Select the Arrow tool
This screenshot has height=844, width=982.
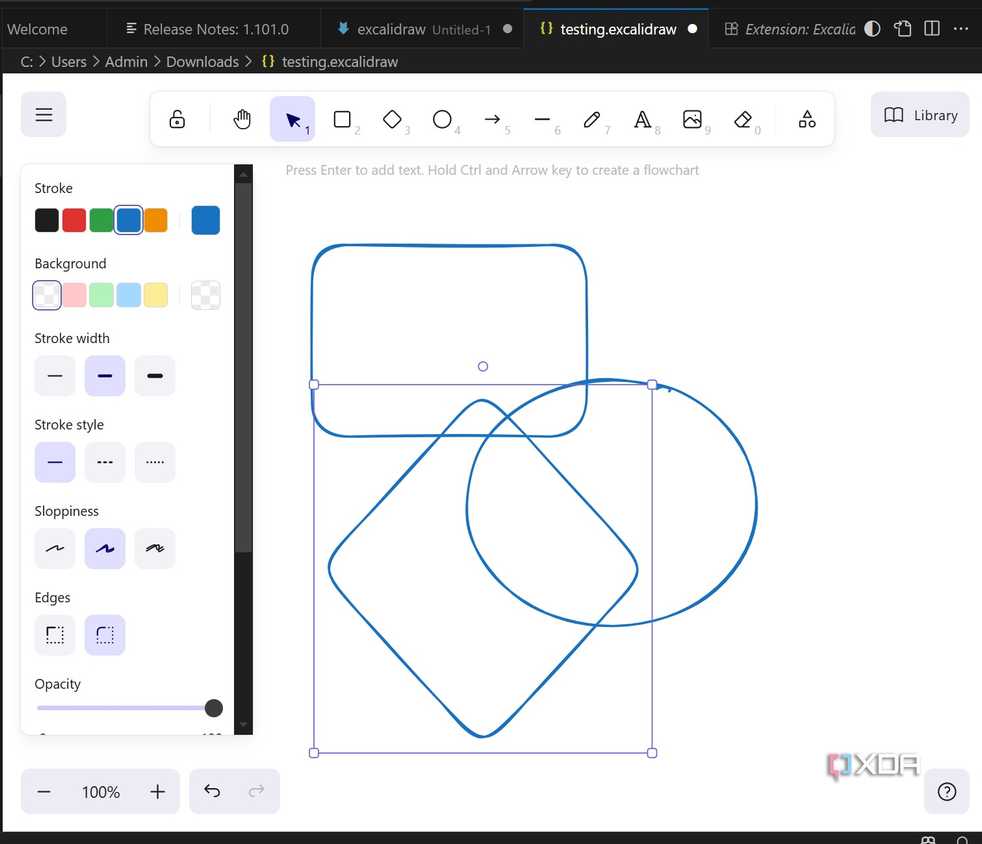click(x=492, y=119)
